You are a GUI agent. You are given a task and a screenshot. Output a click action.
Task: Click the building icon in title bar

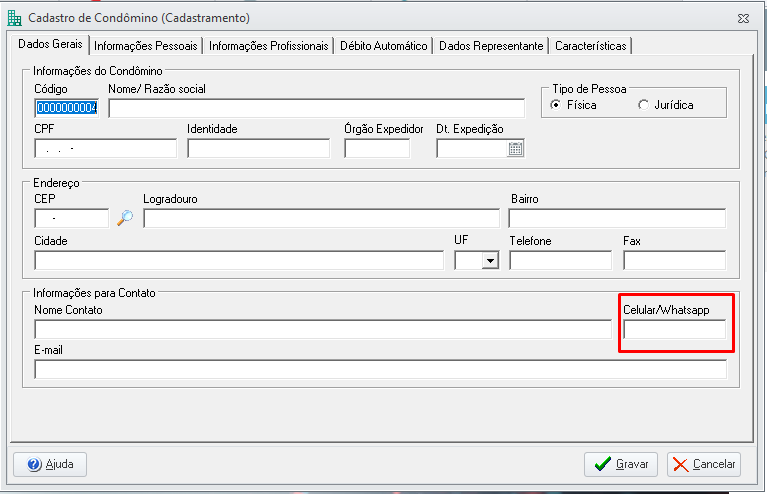point(15,18)
